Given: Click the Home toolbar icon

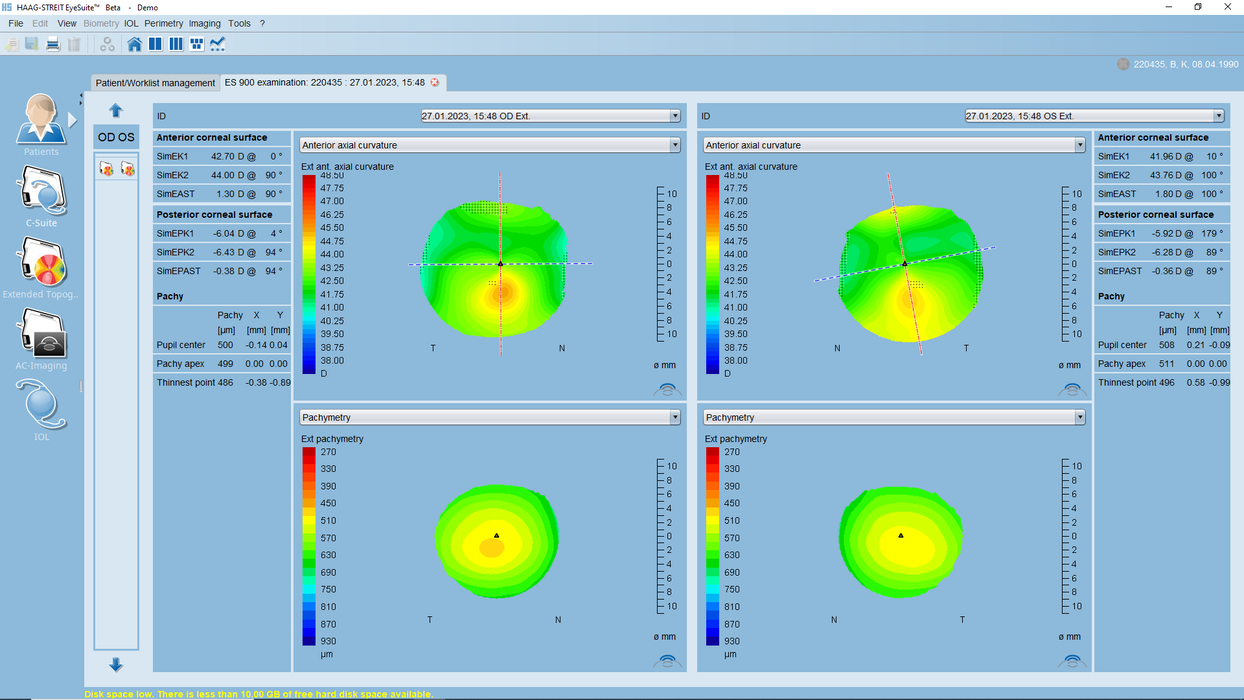Looking at the screenshot, I should (x=135, y=44).
